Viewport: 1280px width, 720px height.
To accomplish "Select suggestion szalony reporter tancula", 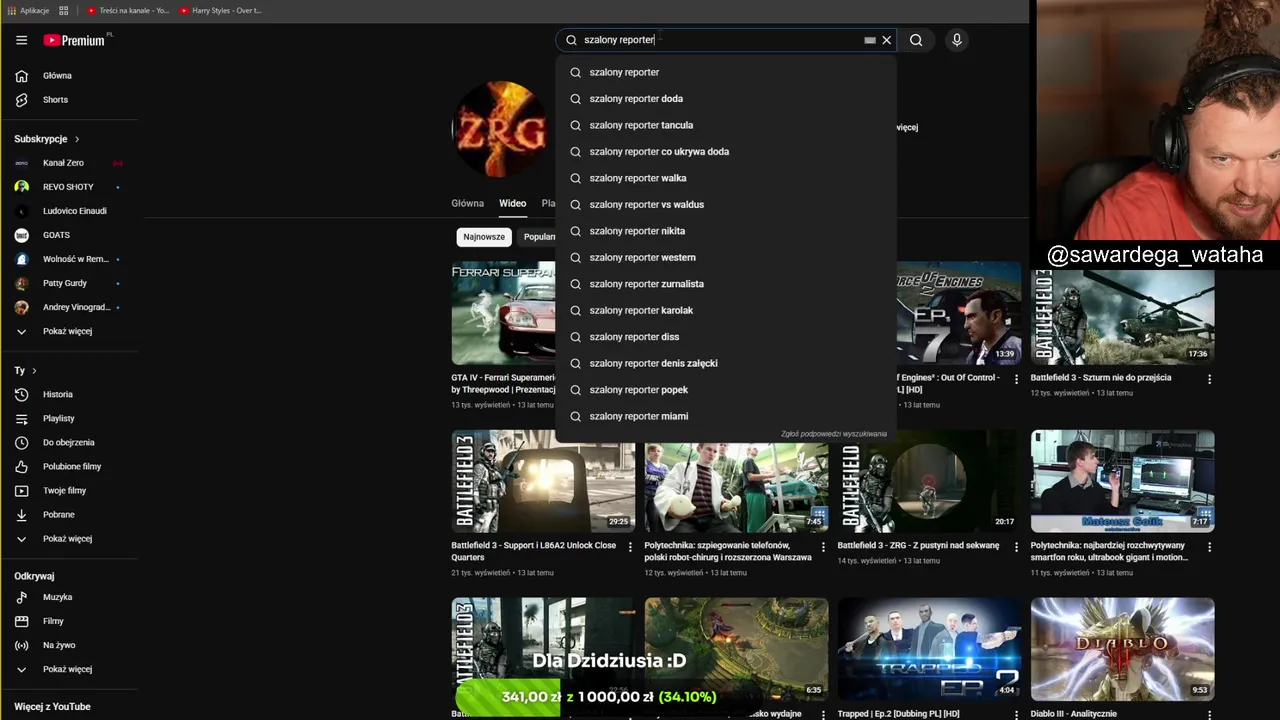I will tap(726, 125).
